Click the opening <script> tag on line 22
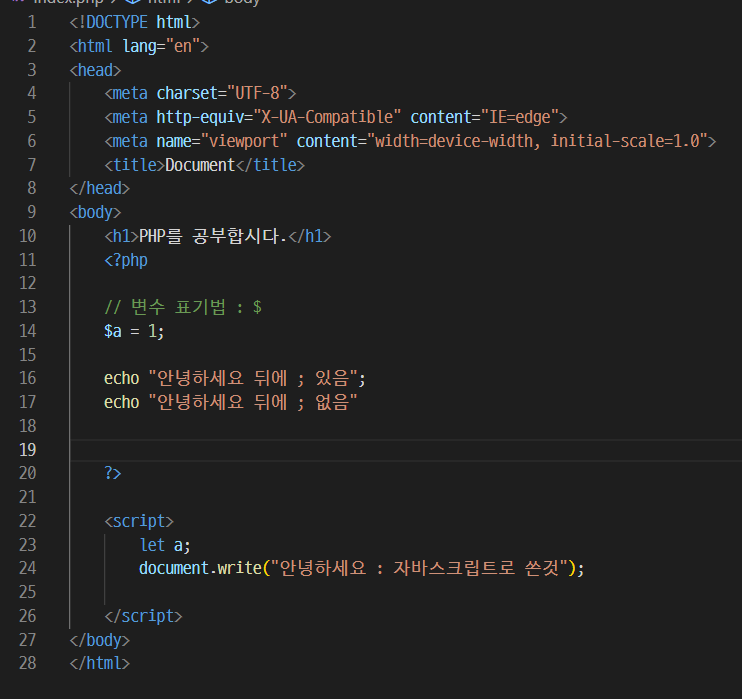The image size is (742, 699). pyautogui.click(x=139, y=521)
